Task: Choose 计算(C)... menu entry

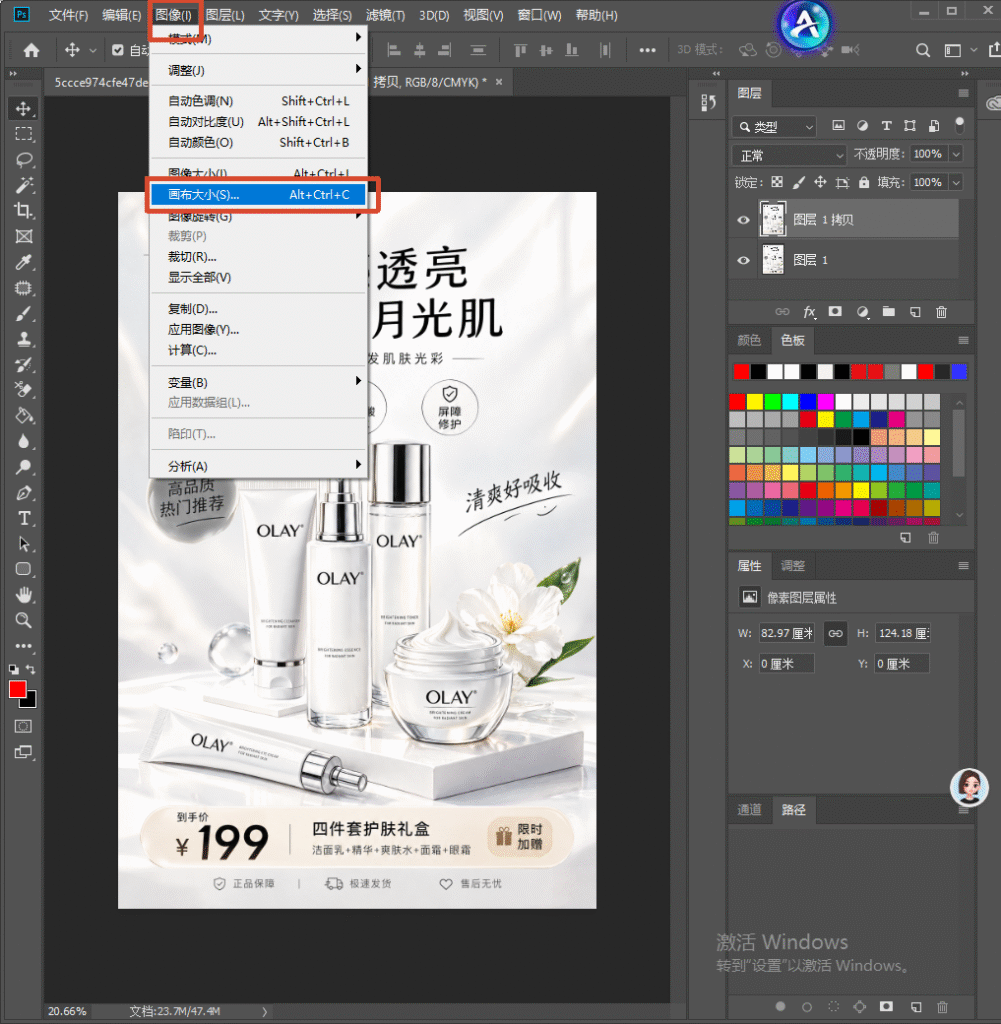Action: tap(257, 350)
